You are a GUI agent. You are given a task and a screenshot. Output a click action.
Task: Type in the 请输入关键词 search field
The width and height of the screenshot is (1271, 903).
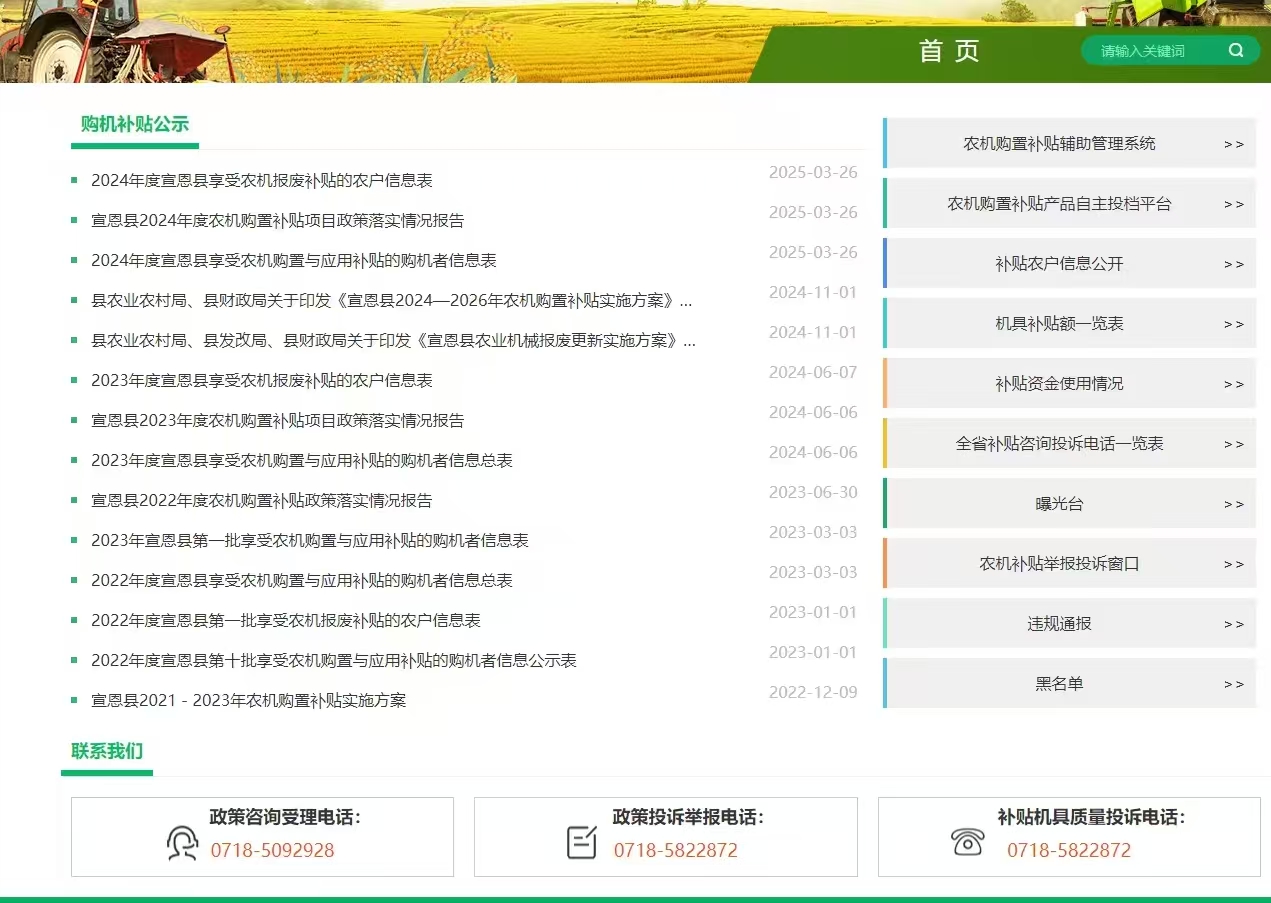coord(1150,51)
